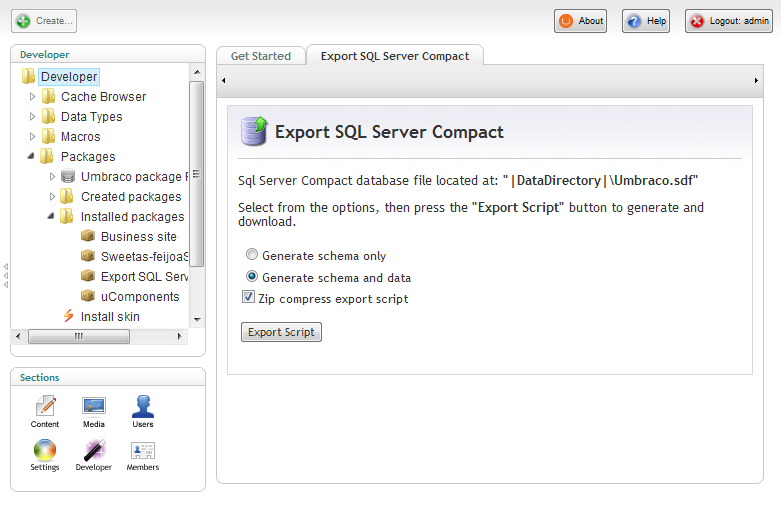Expand the Created packages node
781x507 pixels.
click(x=52, y=196)
